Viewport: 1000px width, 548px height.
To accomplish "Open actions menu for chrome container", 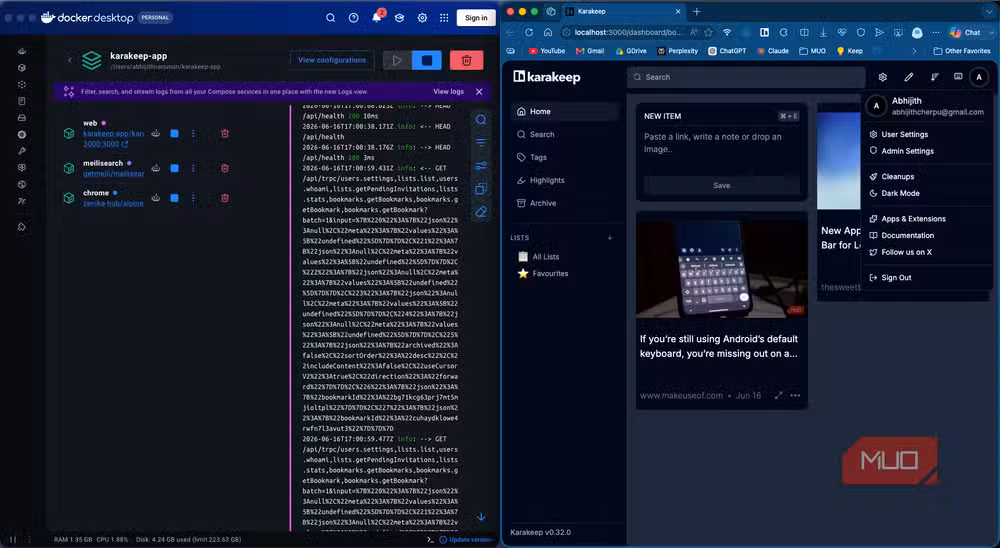I will pos(193,198).
